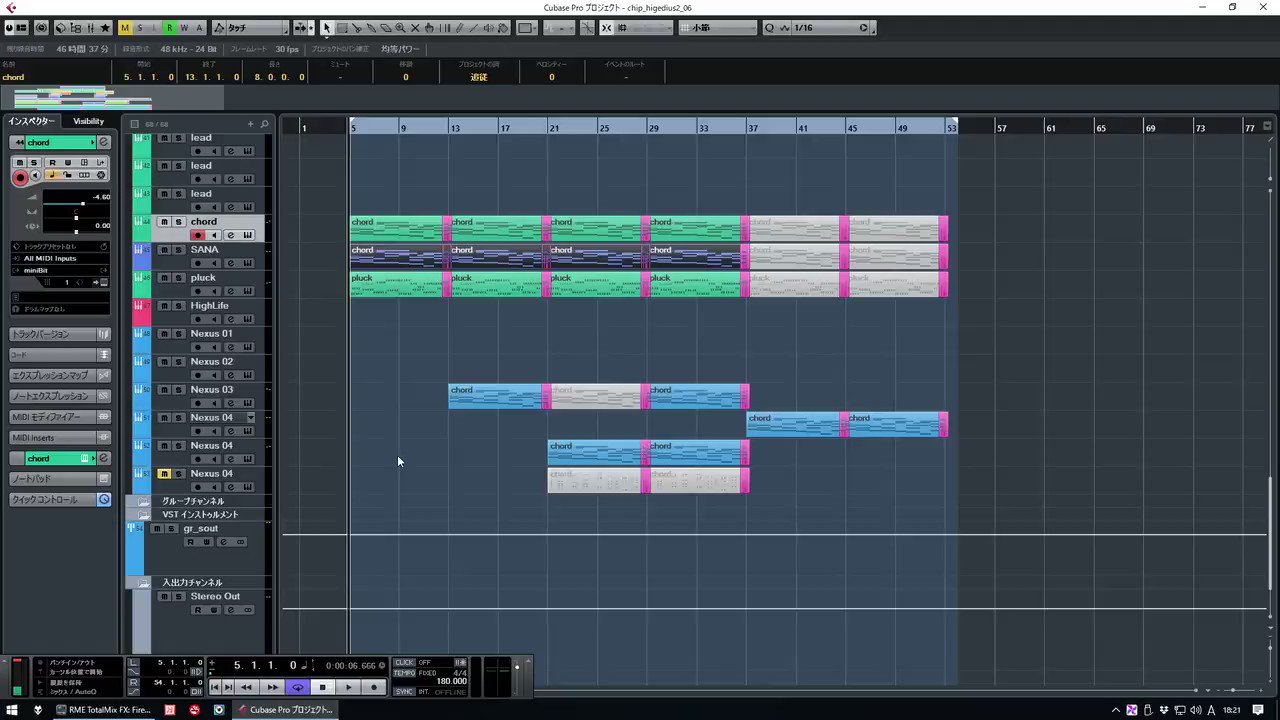Toggle the transport Cycle loop button

point(297,687)
